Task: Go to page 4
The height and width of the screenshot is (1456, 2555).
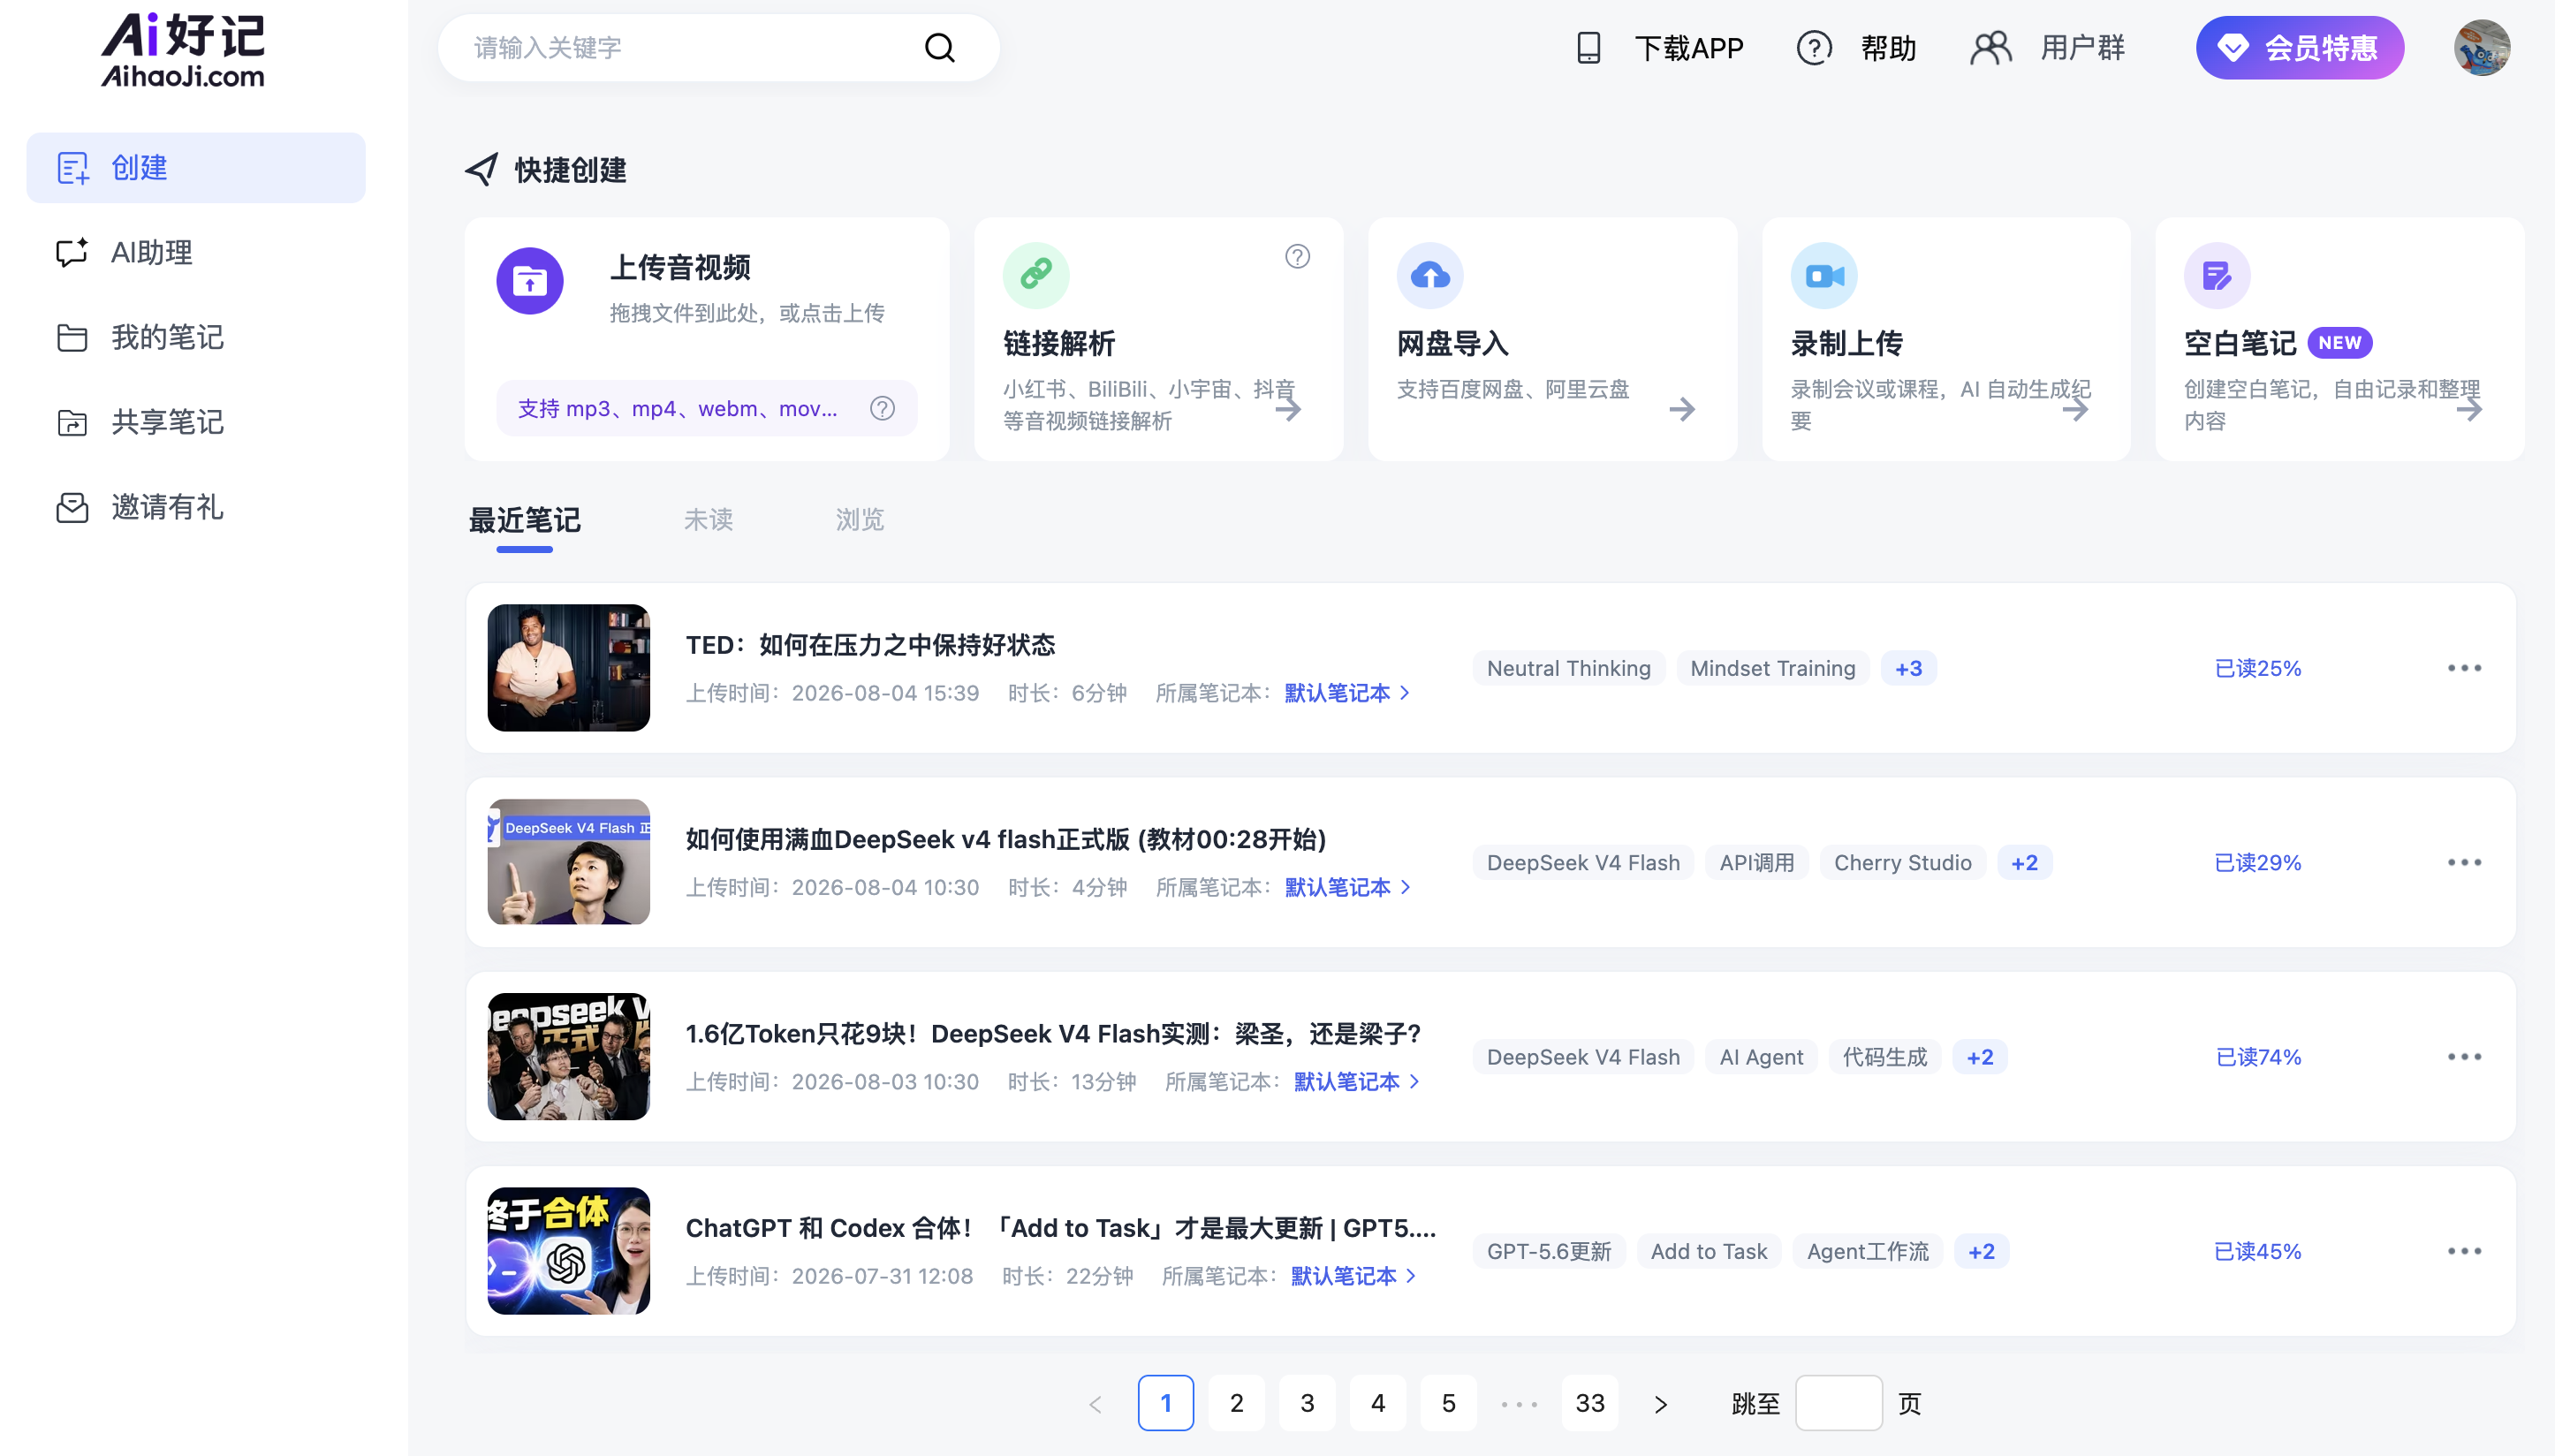Action: [1377, 1404]
